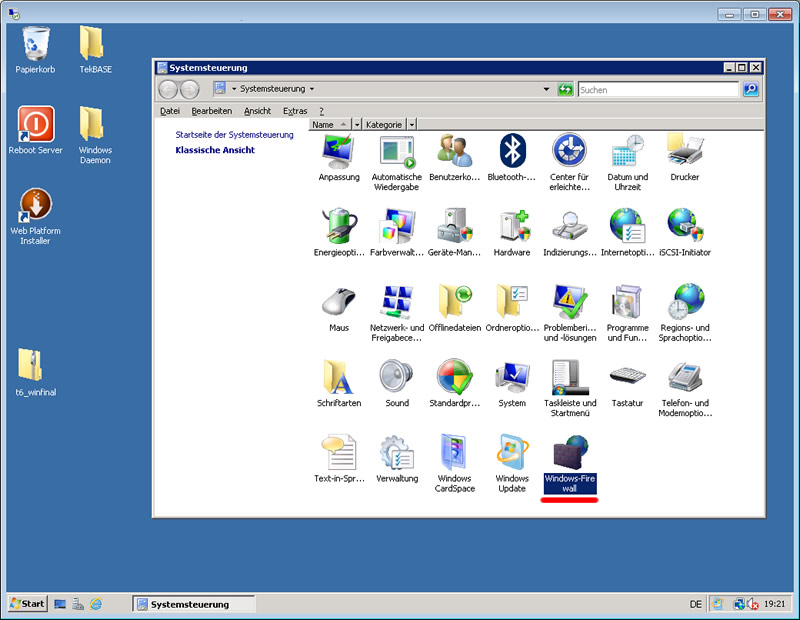Open the Name column dropdown arrow
The width and height of the screenshot is (800, 620).
[x=357, y=125]
